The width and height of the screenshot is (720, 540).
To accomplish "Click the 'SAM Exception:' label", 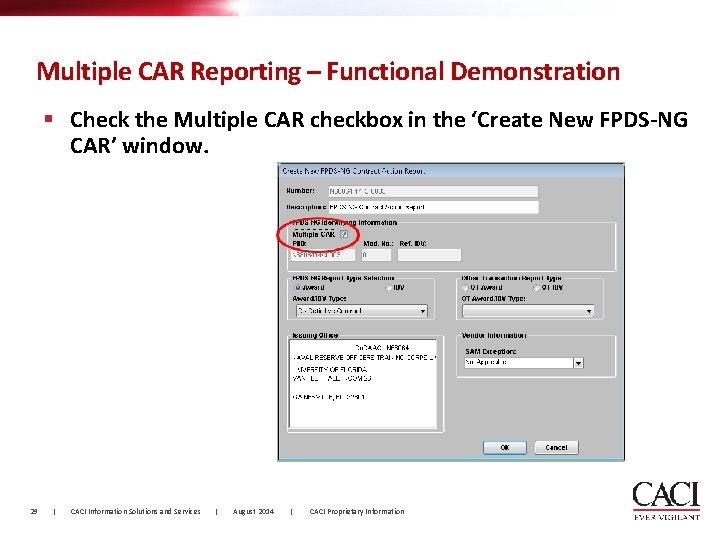I will [x=490, y=351].
